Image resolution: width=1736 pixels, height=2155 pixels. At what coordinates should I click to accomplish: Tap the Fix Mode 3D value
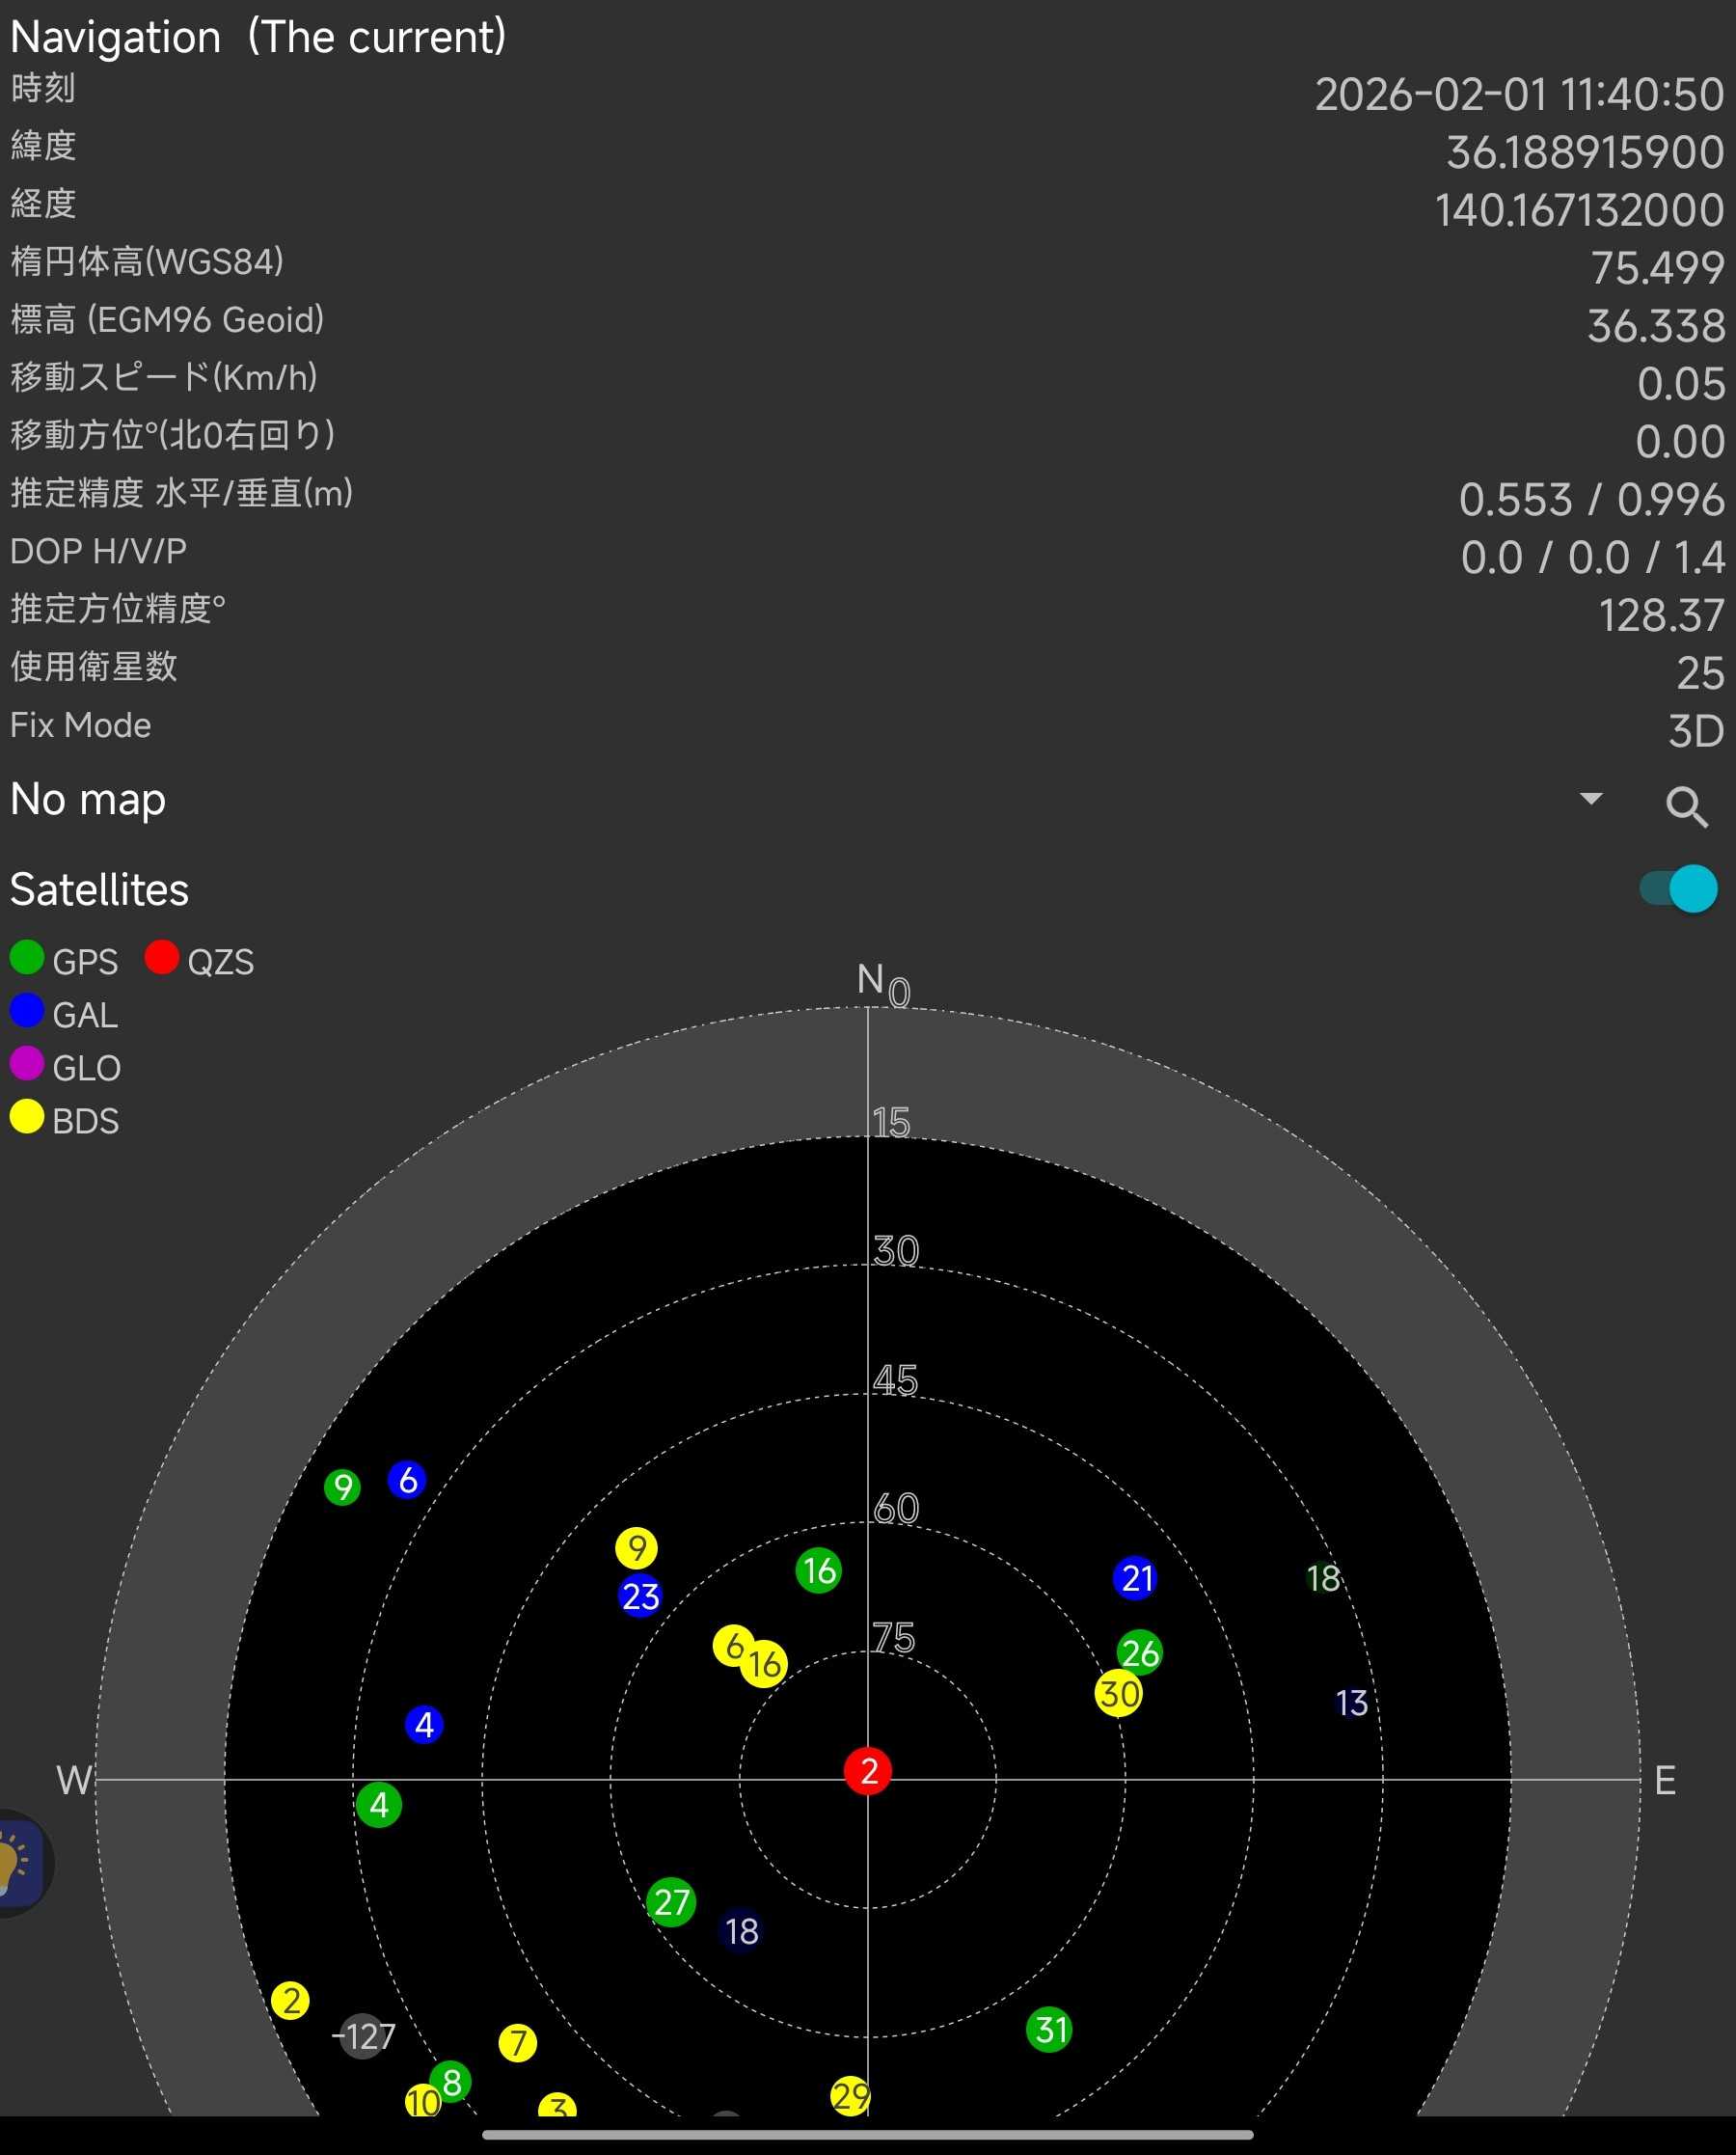[1695, 731]
